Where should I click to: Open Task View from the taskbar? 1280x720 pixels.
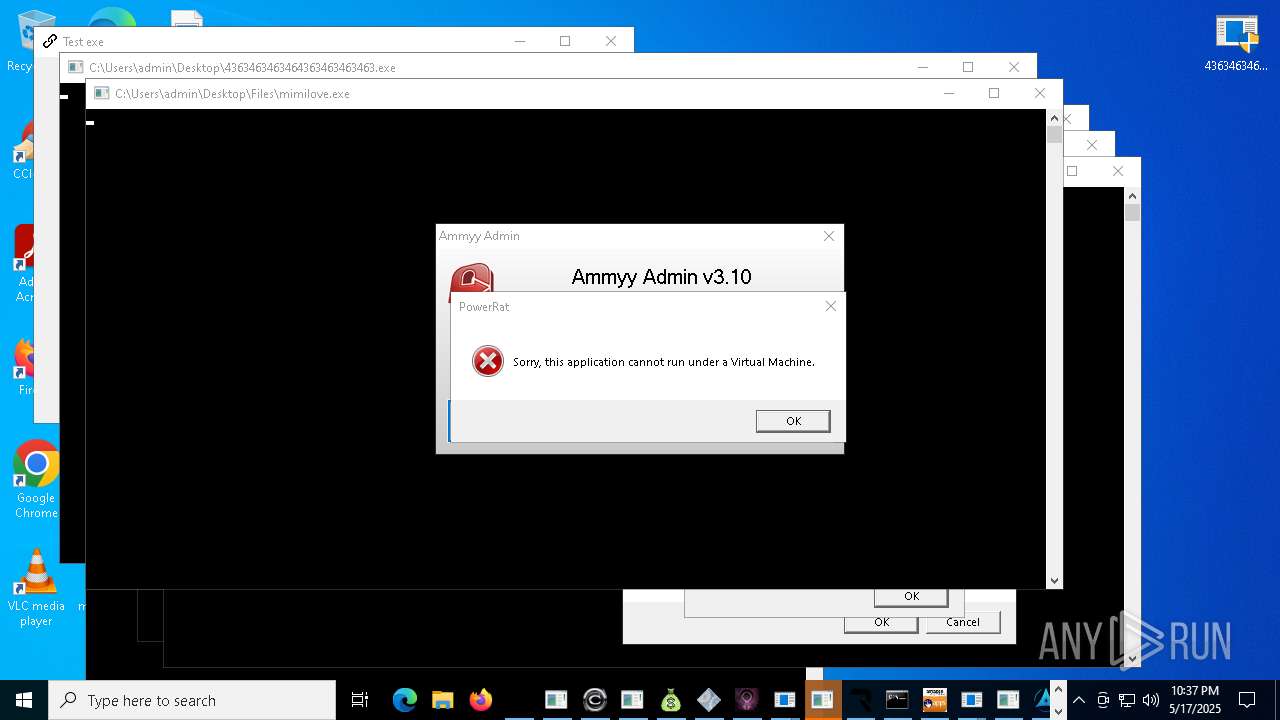[360, 700]
